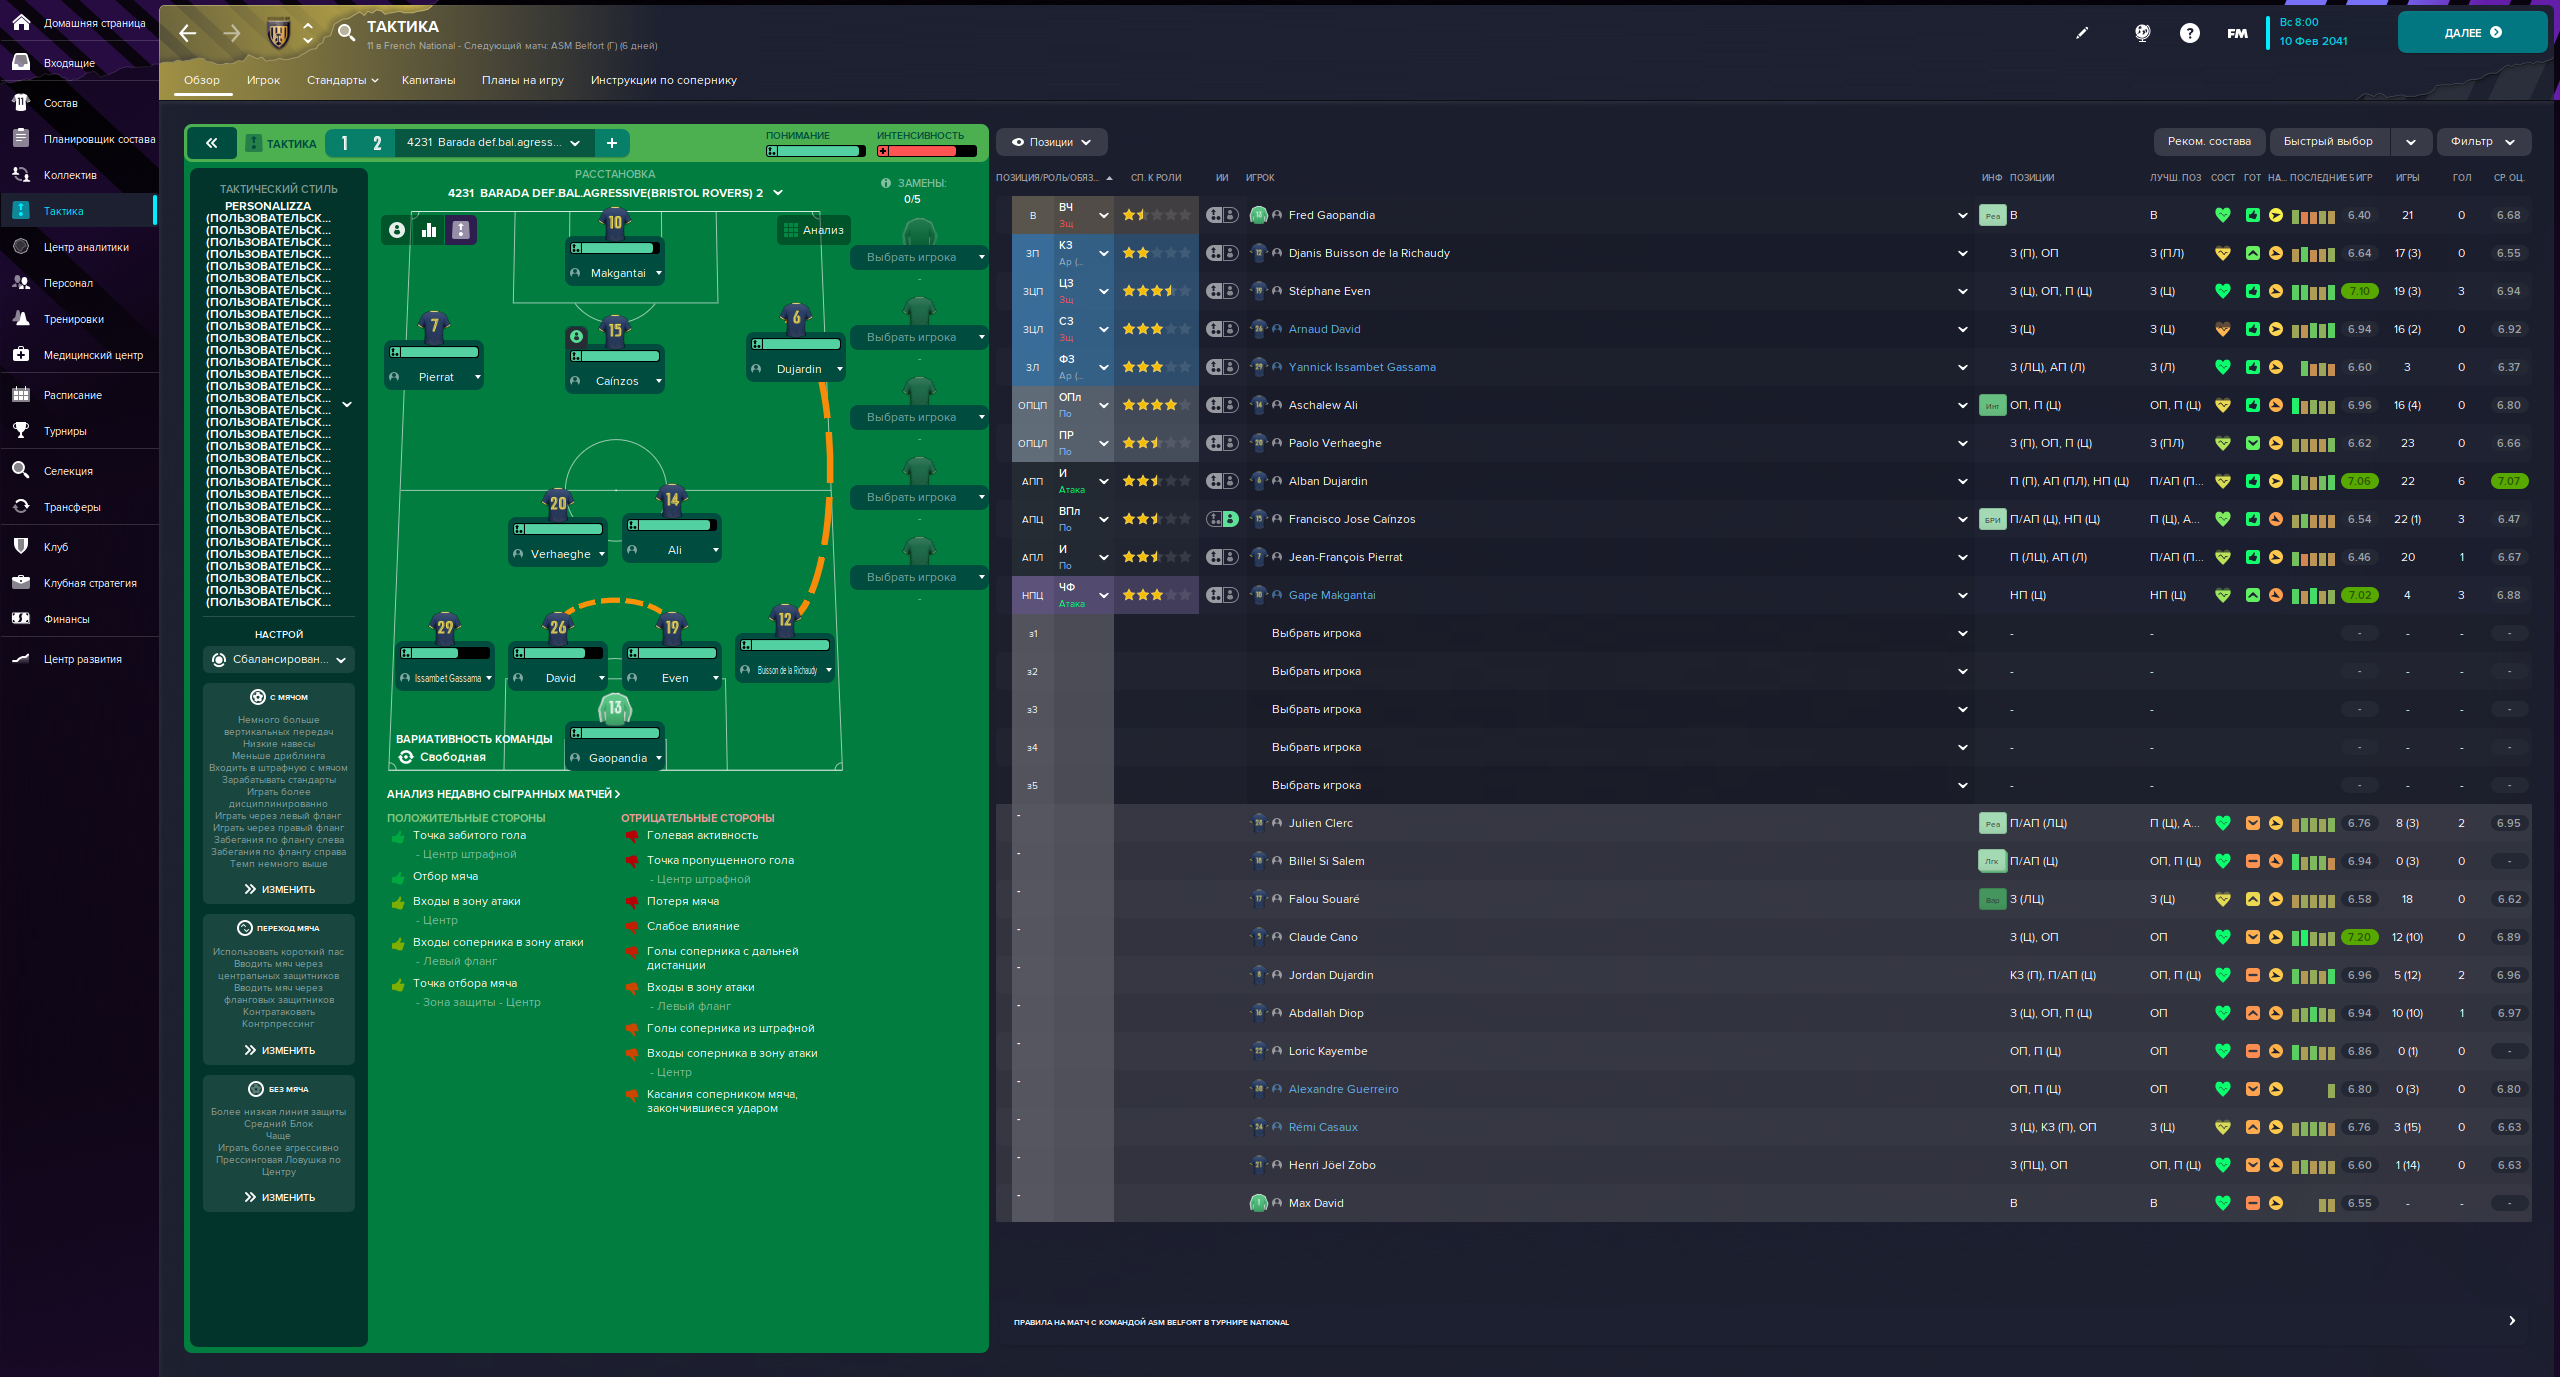Switch to the Игрок tab
The image size is (2560, 1377).
[264, 80]
